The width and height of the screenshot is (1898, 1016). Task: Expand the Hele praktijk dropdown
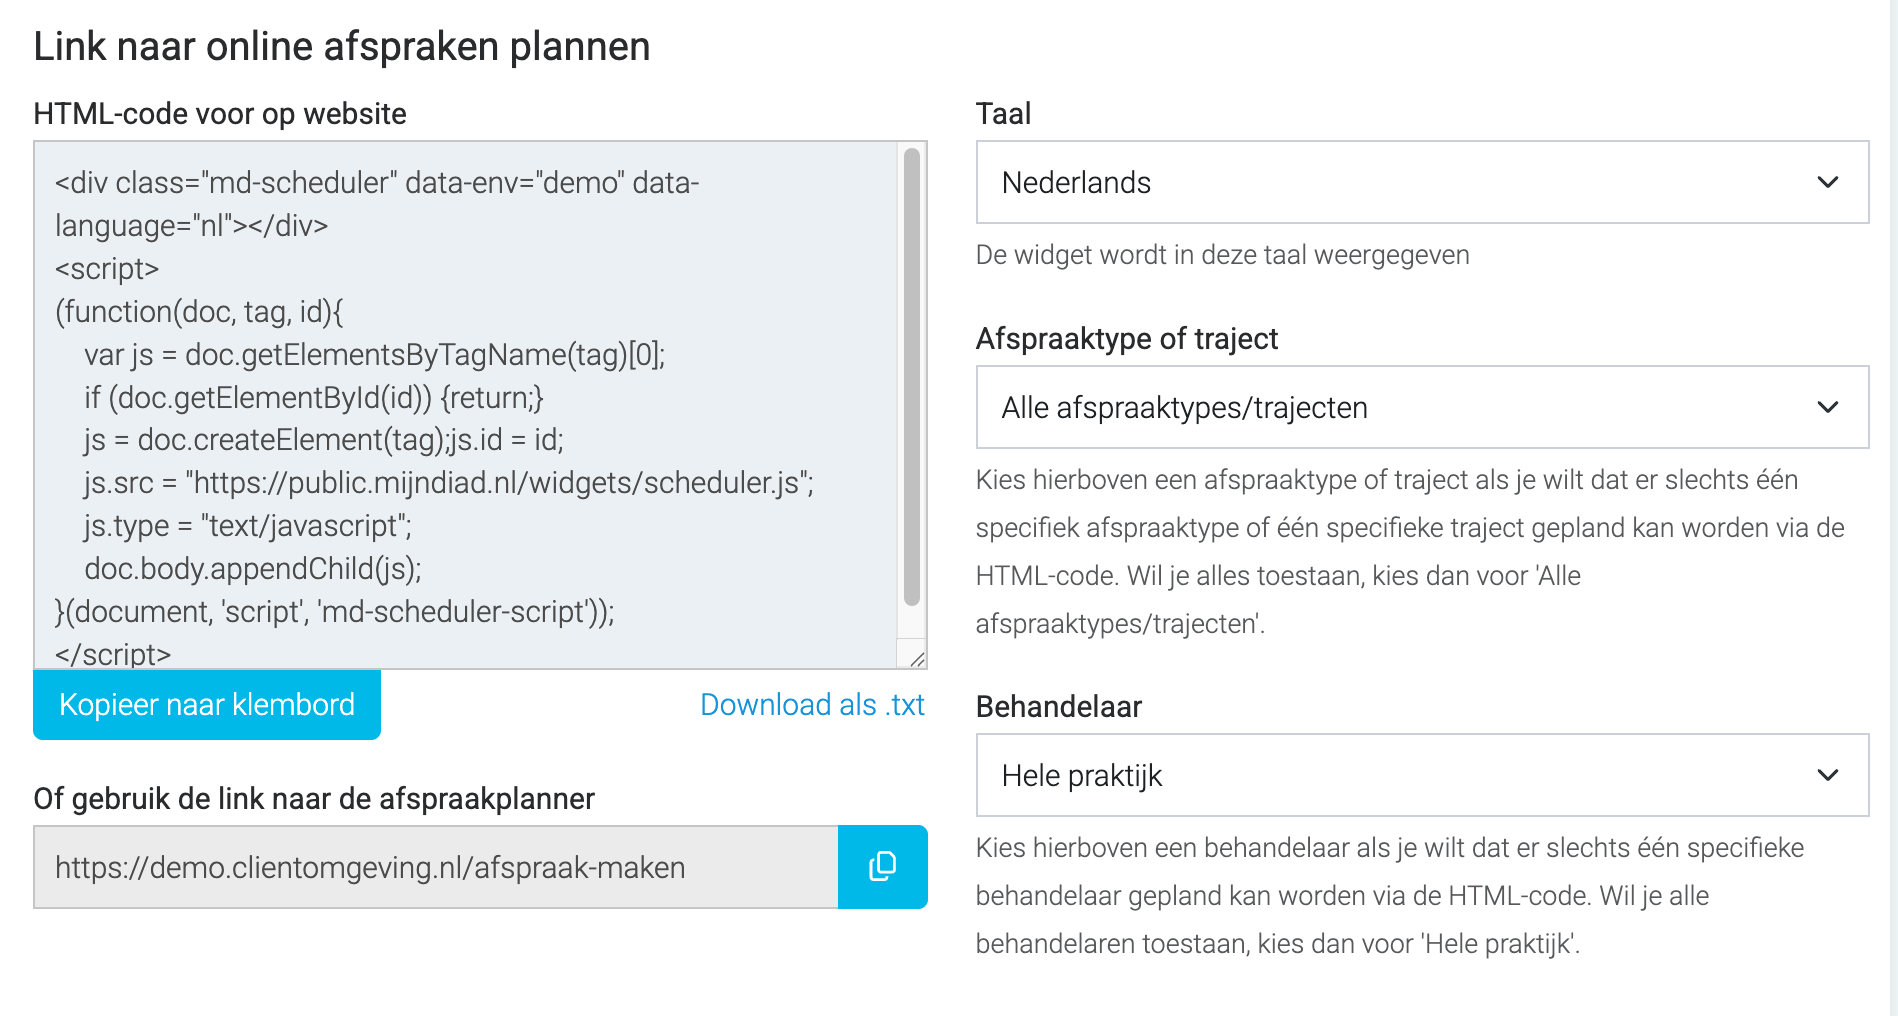click(1422, 775)
